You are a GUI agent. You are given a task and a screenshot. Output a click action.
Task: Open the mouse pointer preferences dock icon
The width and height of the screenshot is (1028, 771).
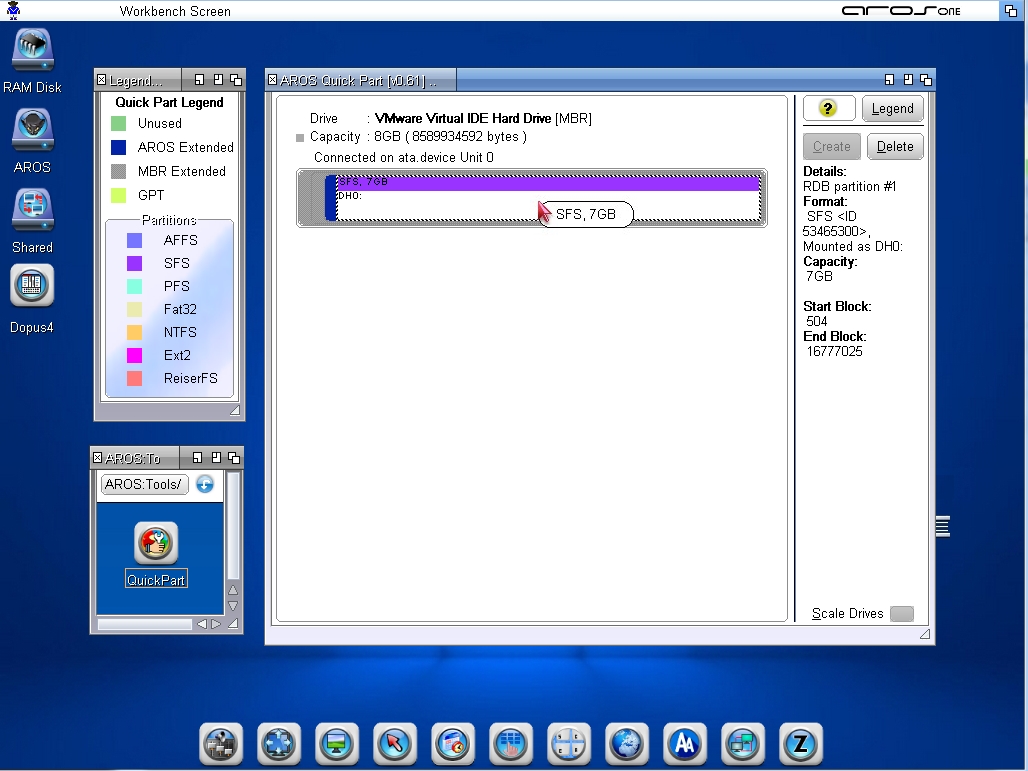pos(395,743)
